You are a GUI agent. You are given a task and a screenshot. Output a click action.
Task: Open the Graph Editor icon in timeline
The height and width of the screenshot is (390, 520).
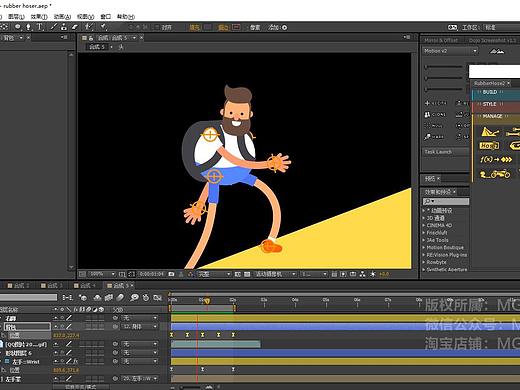coord(157,297)
